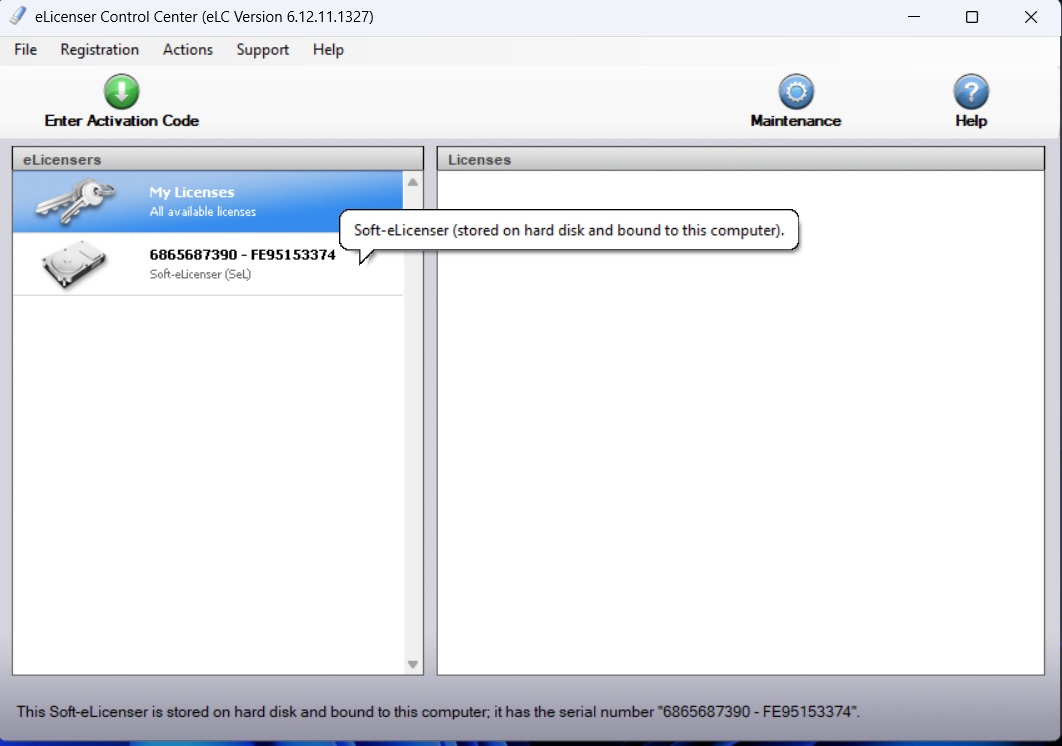Open the Help menu in menu bar

328,50
